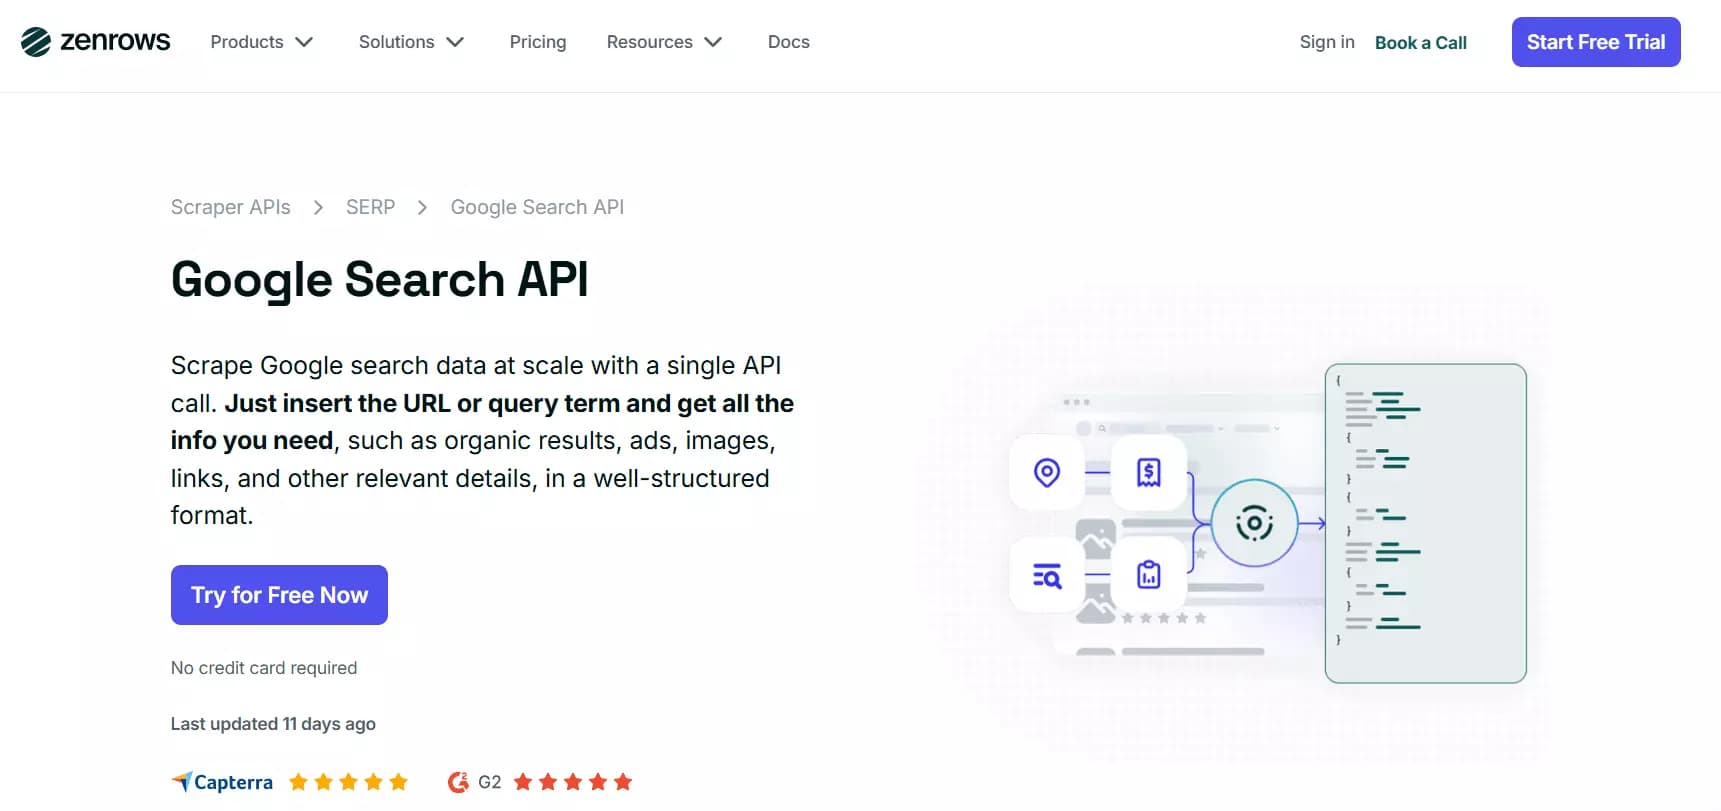Screen dimensions: 1721x811
Task: Click the location pin icon in illustration
Action: (1047, 472)
